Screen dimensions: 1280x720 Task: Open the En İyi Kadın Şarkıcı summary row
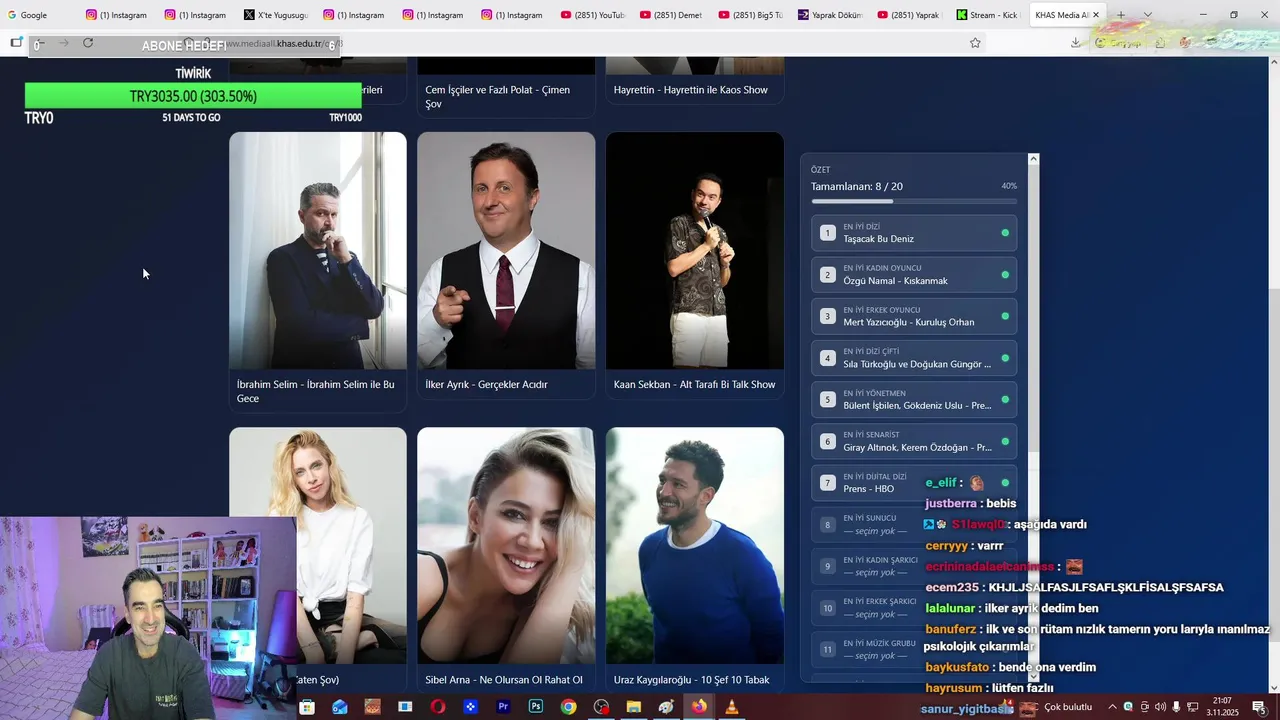point(914,566)
